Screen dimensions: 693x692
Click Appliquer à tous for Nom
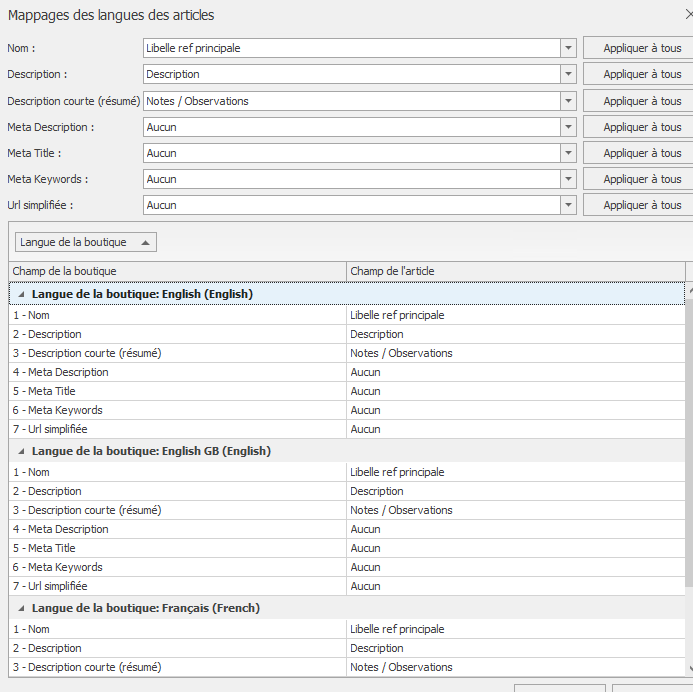pyautogui.click(x=642, y=48)
